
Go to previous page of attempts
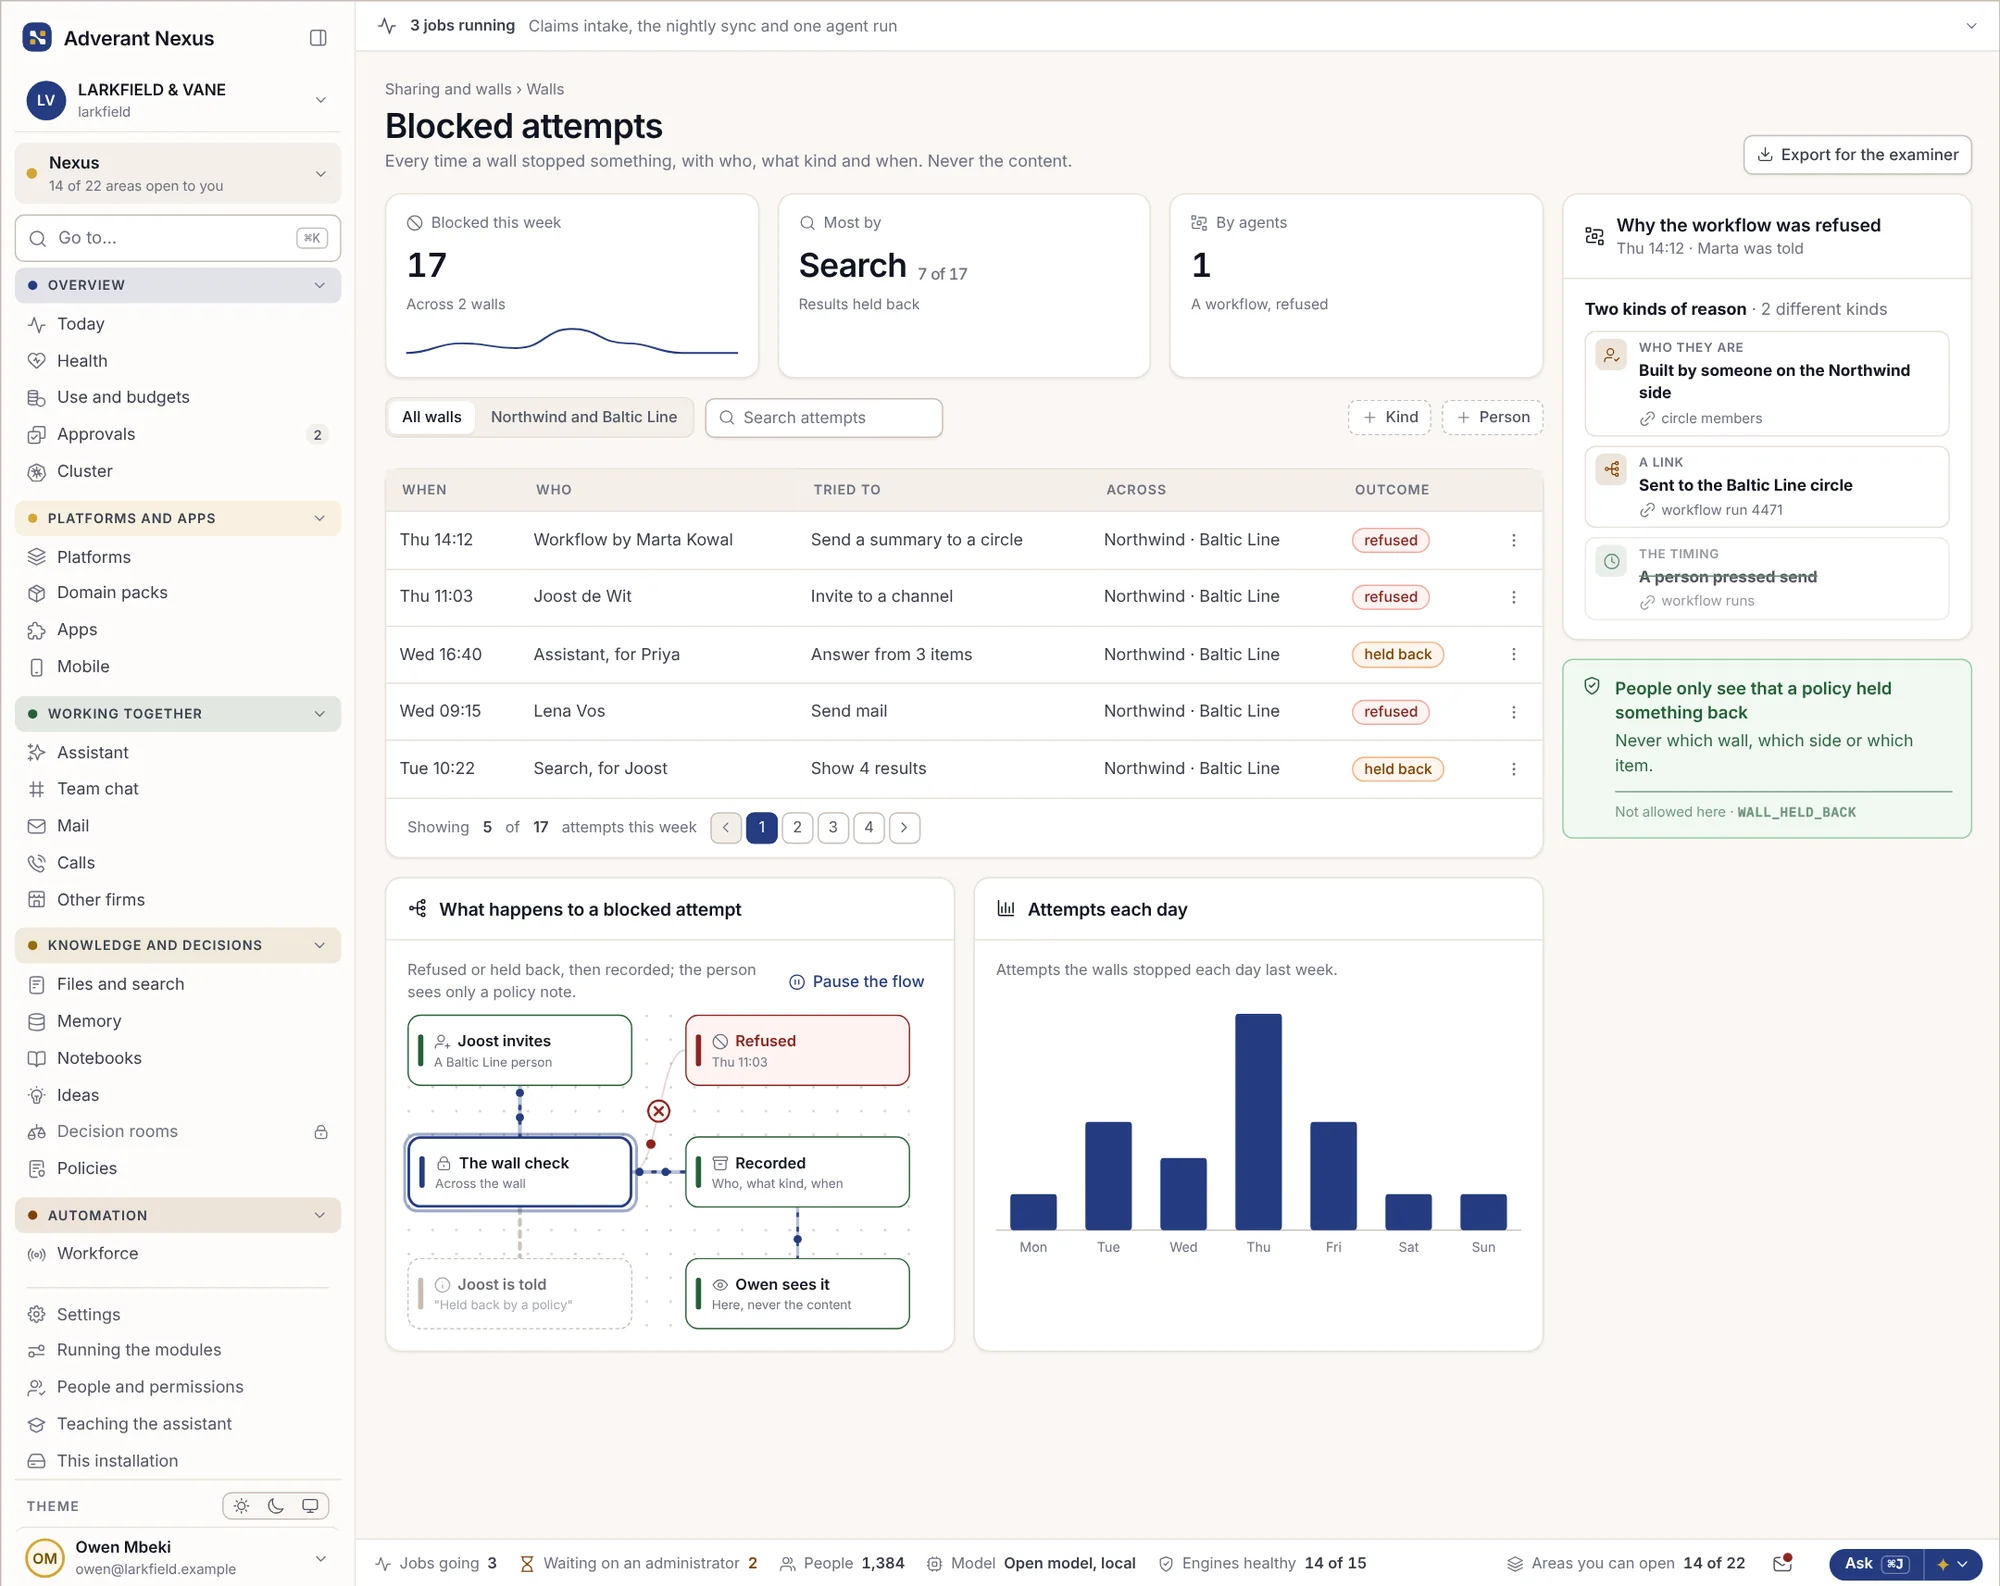tap(726, 827)
